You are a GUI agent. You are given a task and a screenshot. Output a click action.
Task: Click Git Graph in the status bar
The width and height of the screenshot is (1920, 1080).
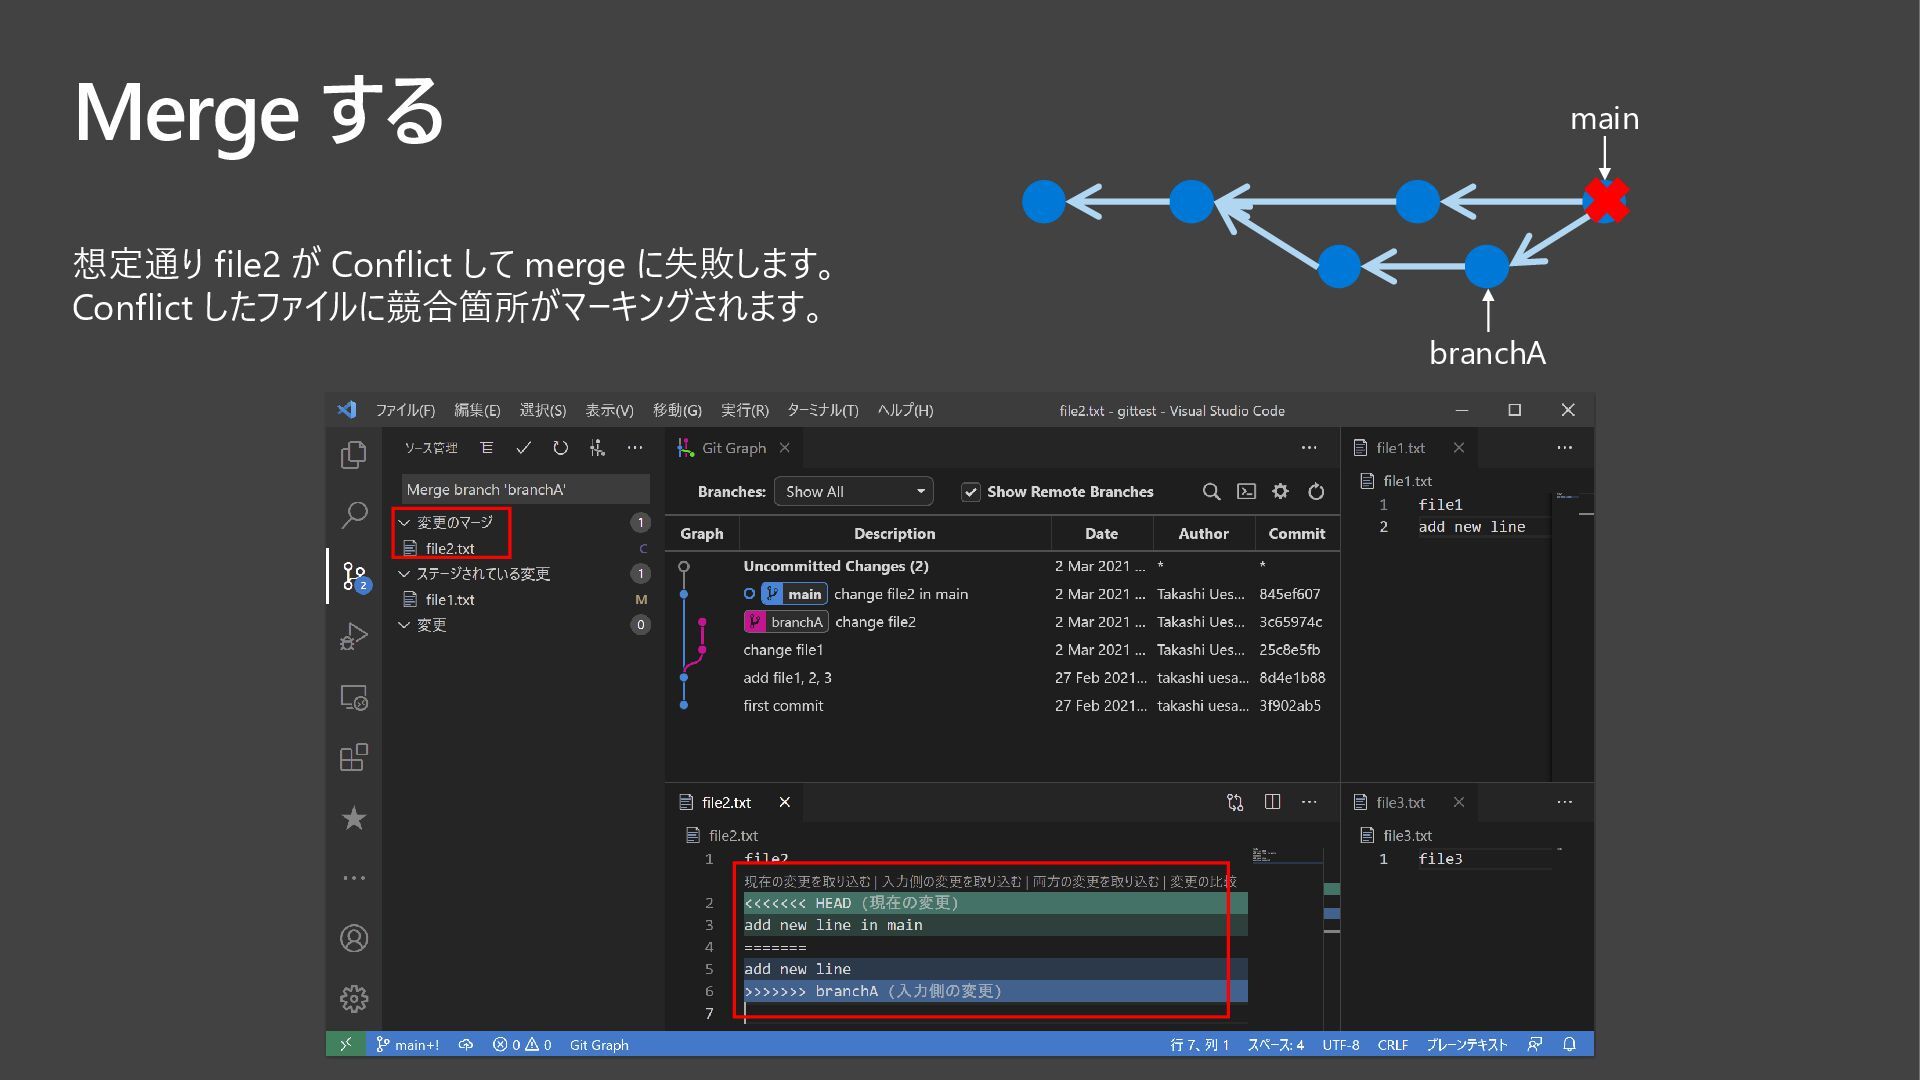pyautogui.click(x=599, y=1045)
